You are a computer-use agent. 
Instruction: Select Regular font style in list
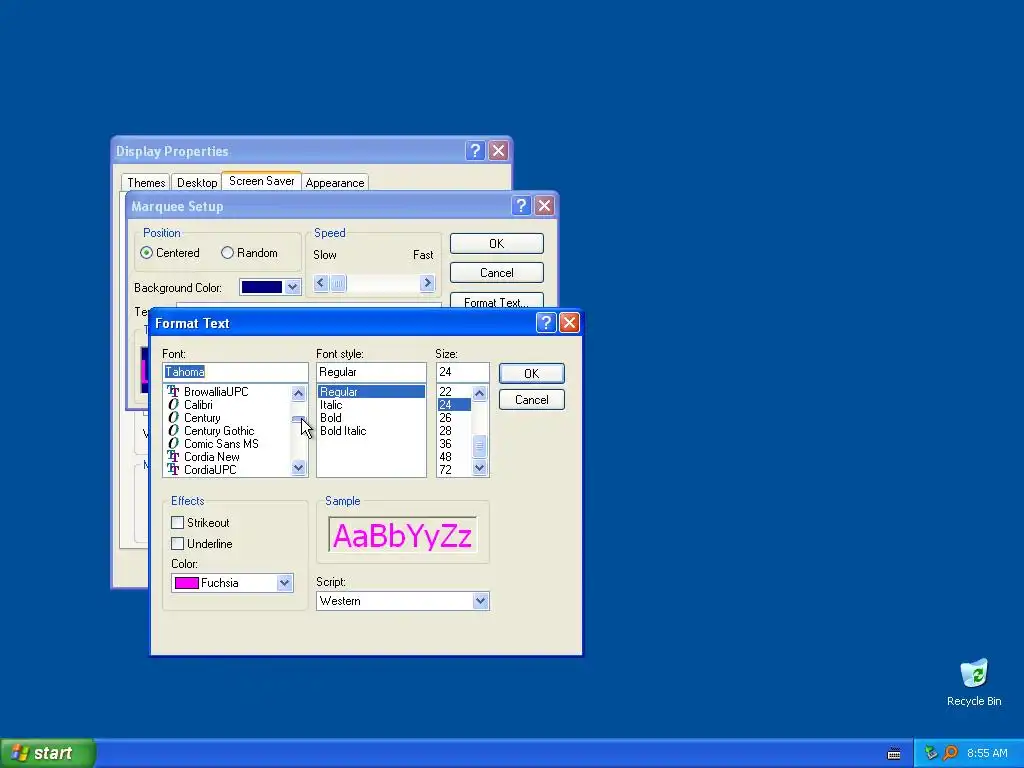[x=371, y=392]
